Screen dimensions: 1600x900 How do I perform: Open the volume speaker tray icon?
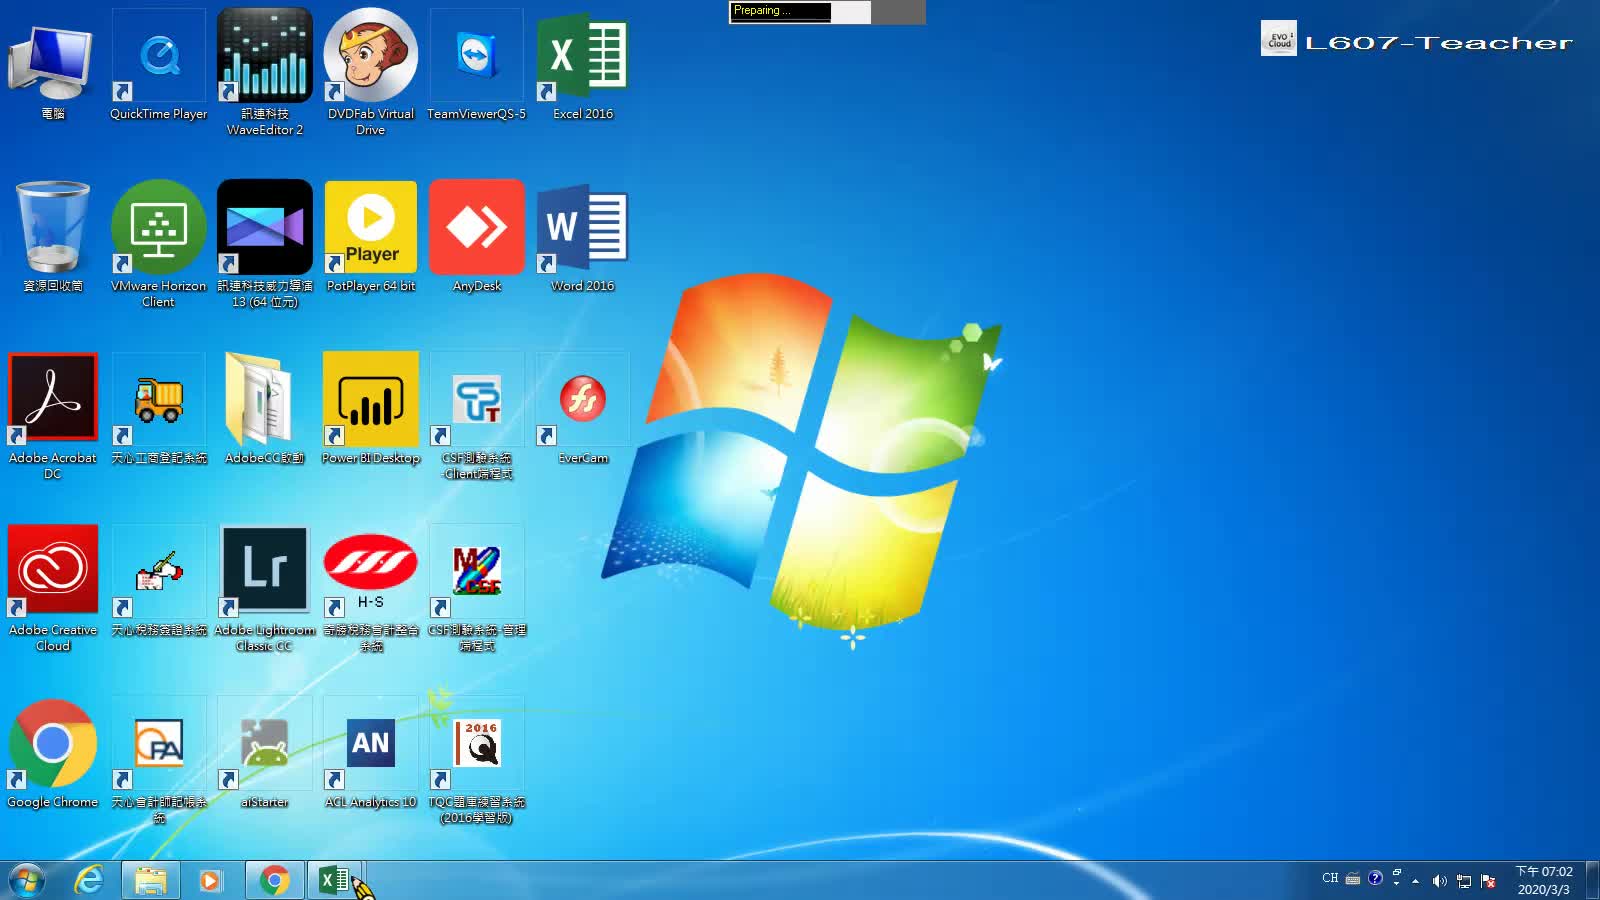coord(1439,881)
